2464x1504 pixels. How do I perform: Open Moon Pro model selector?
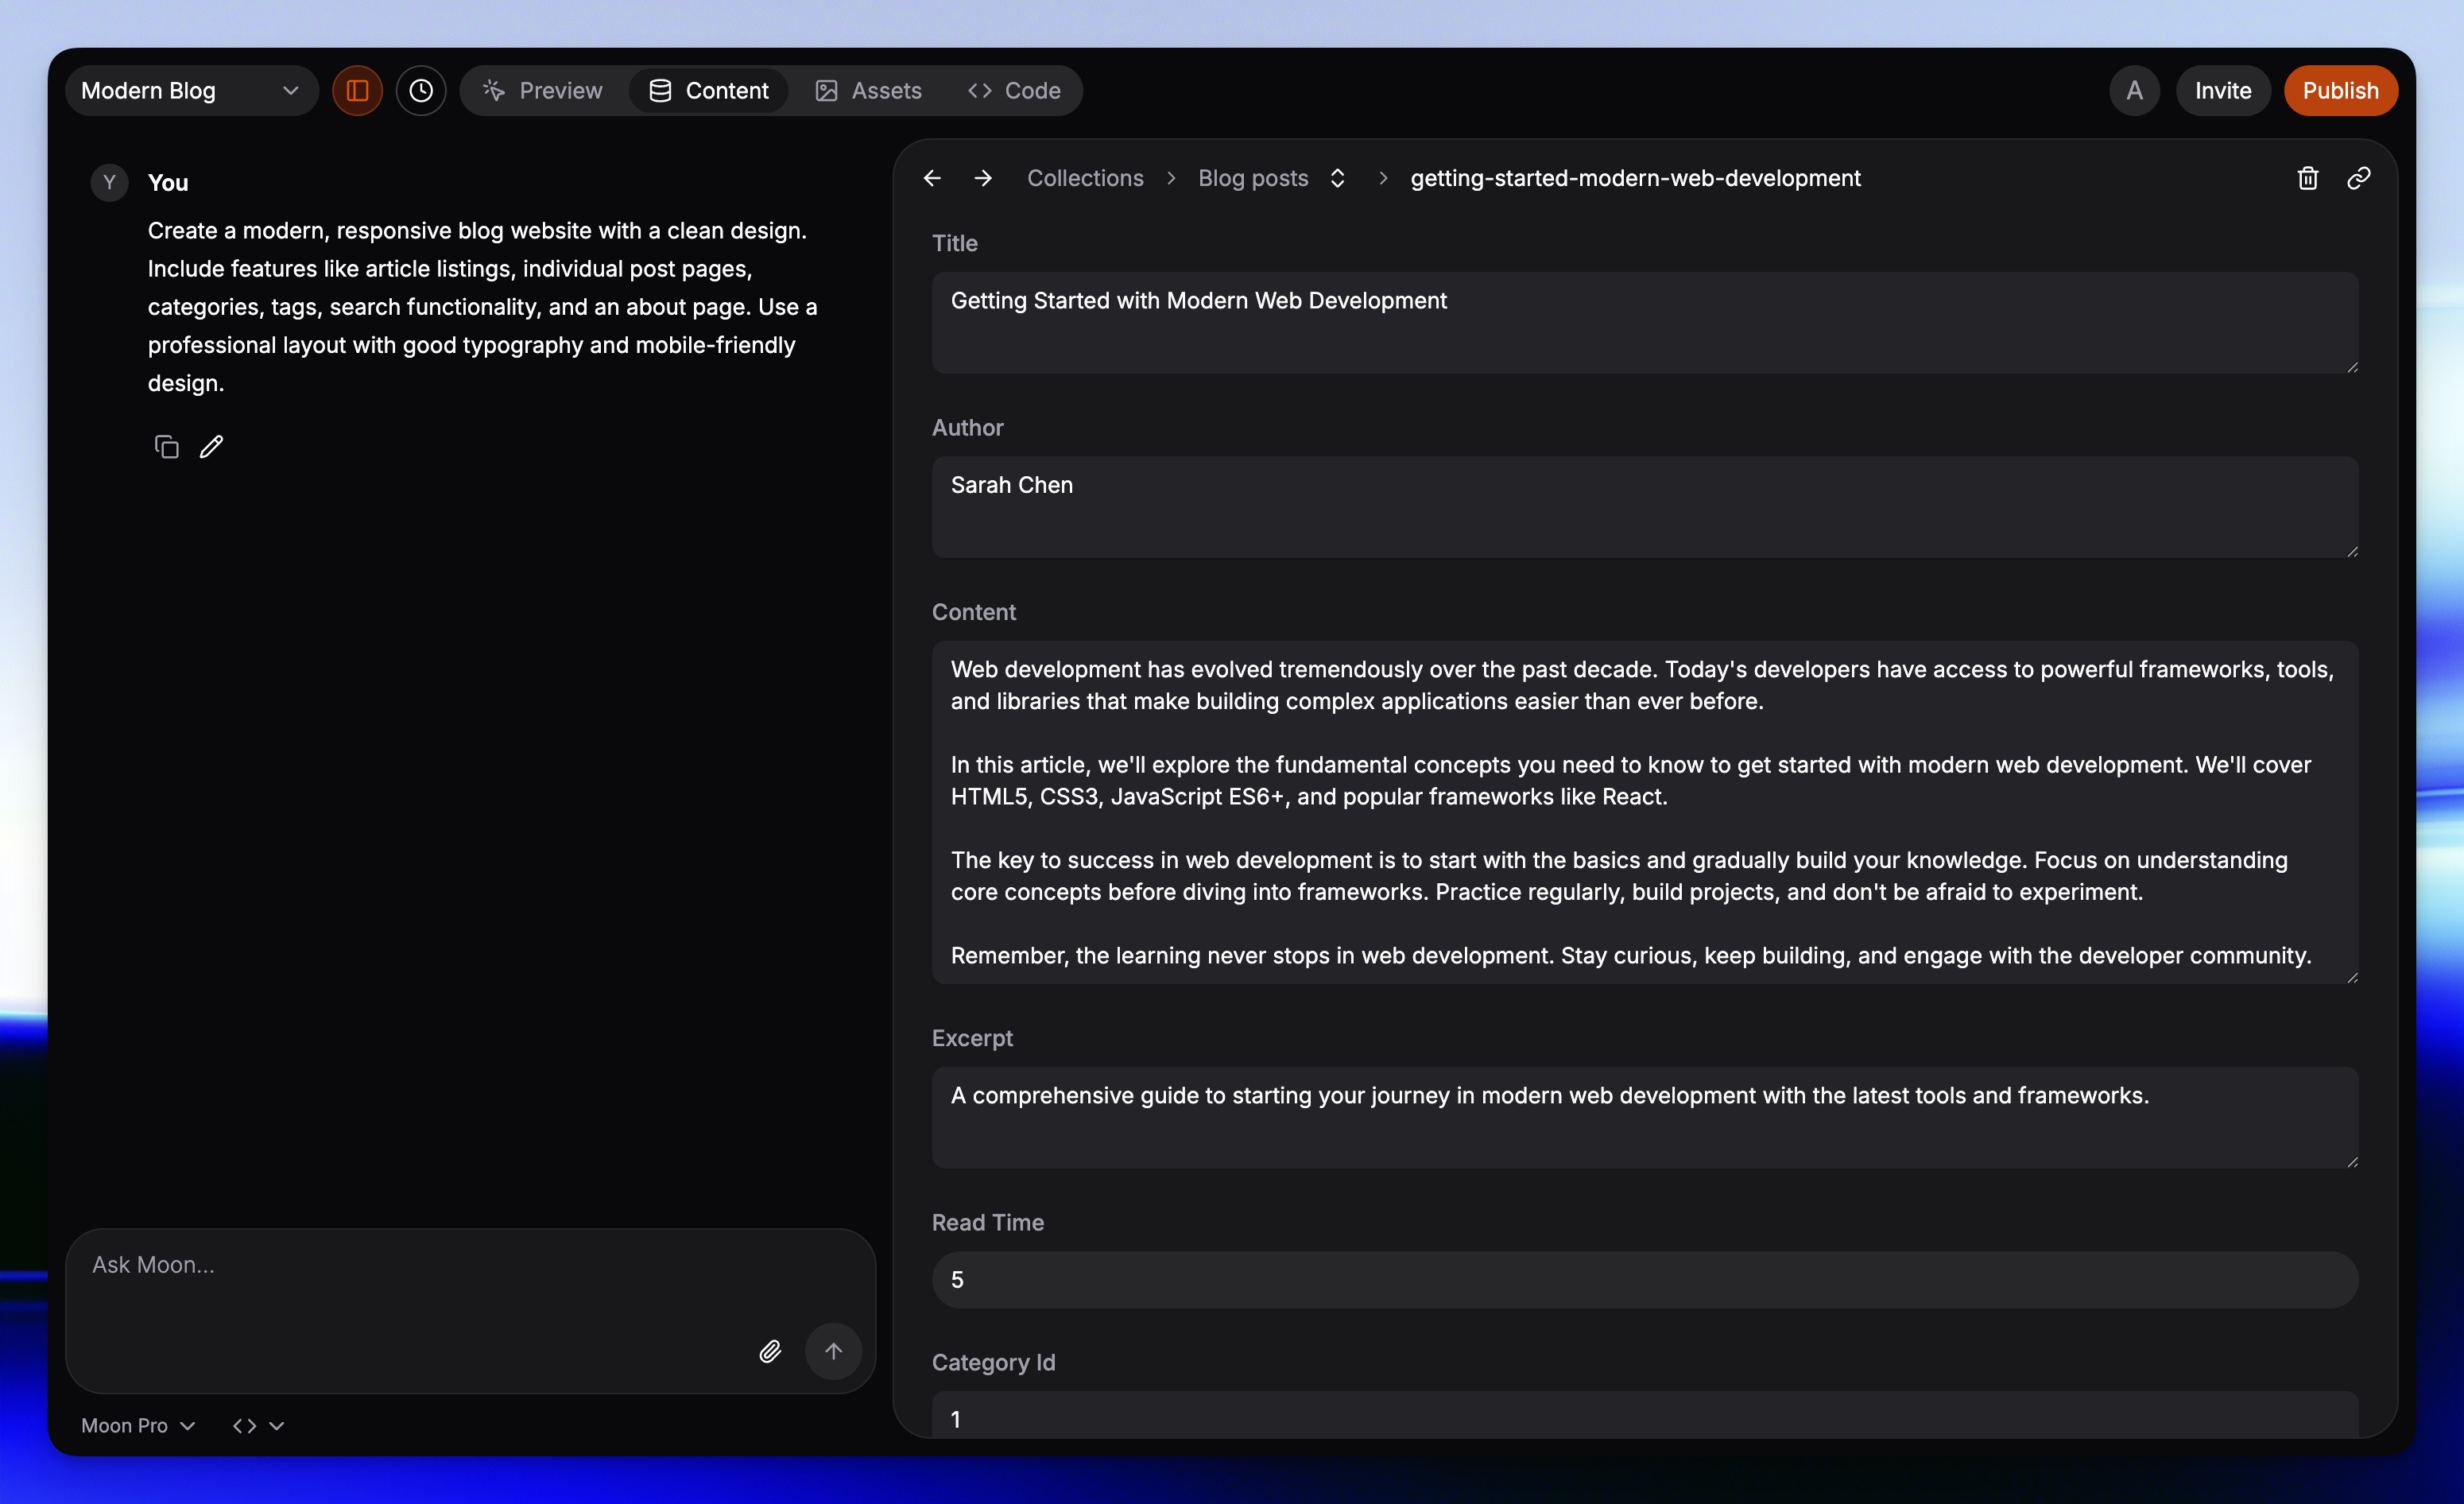138,1425
